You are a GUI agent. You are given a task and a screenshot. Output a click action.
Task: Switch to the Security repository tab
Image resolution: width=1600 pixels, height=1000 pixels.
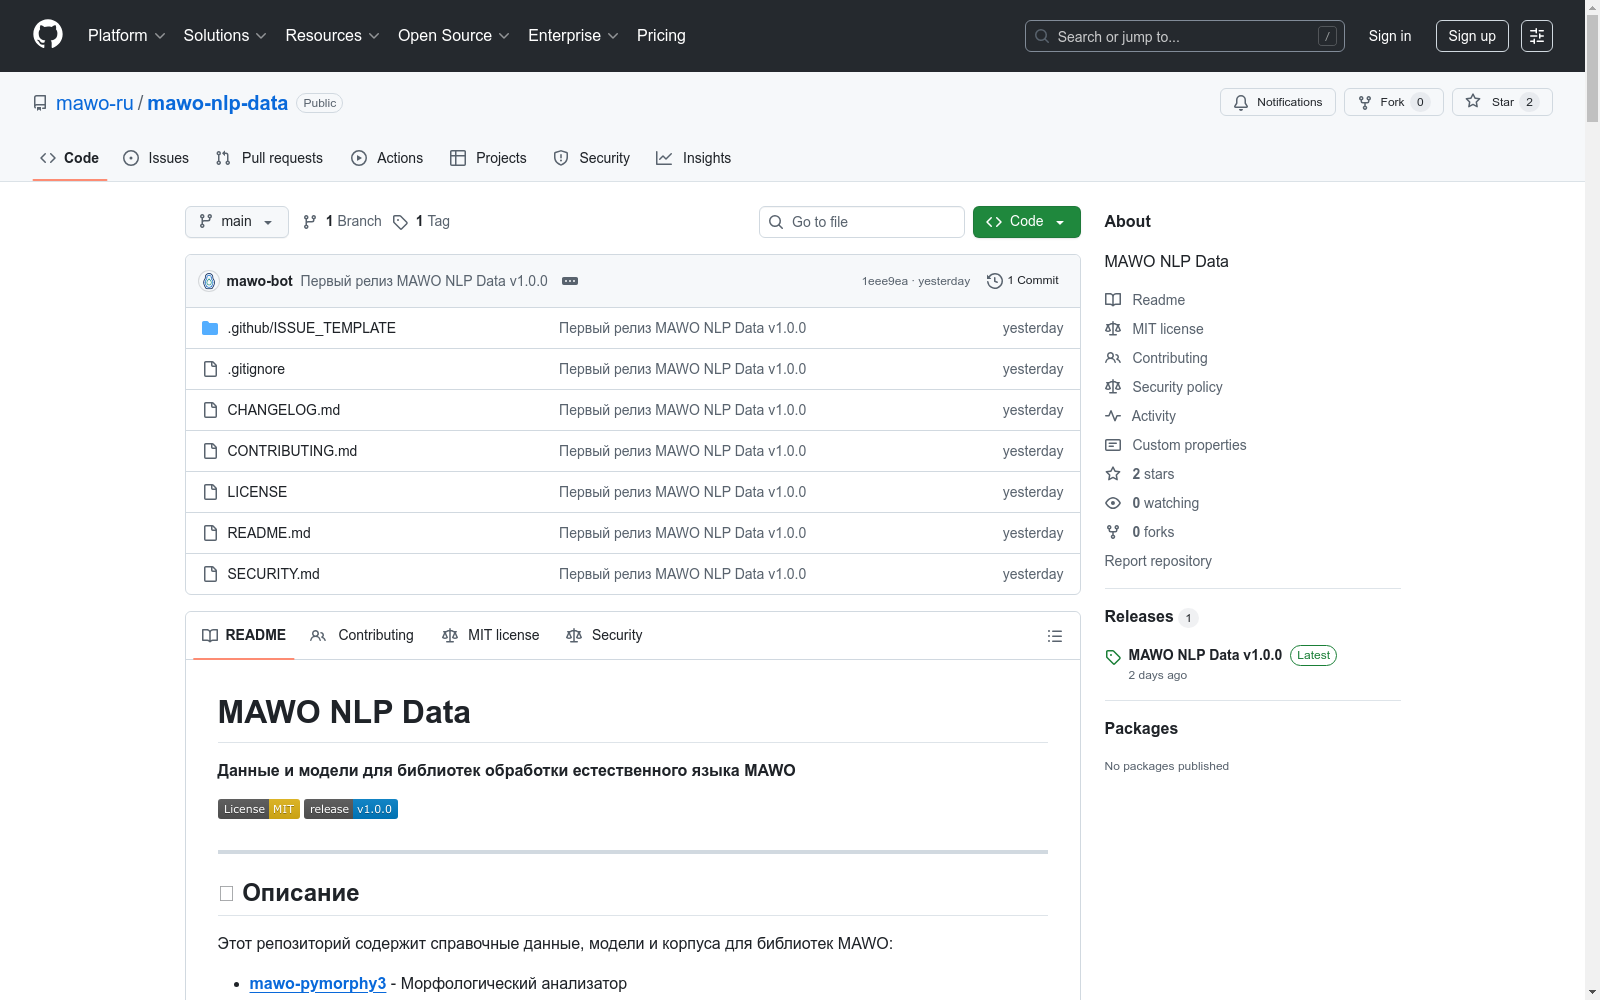click(592, 158)
